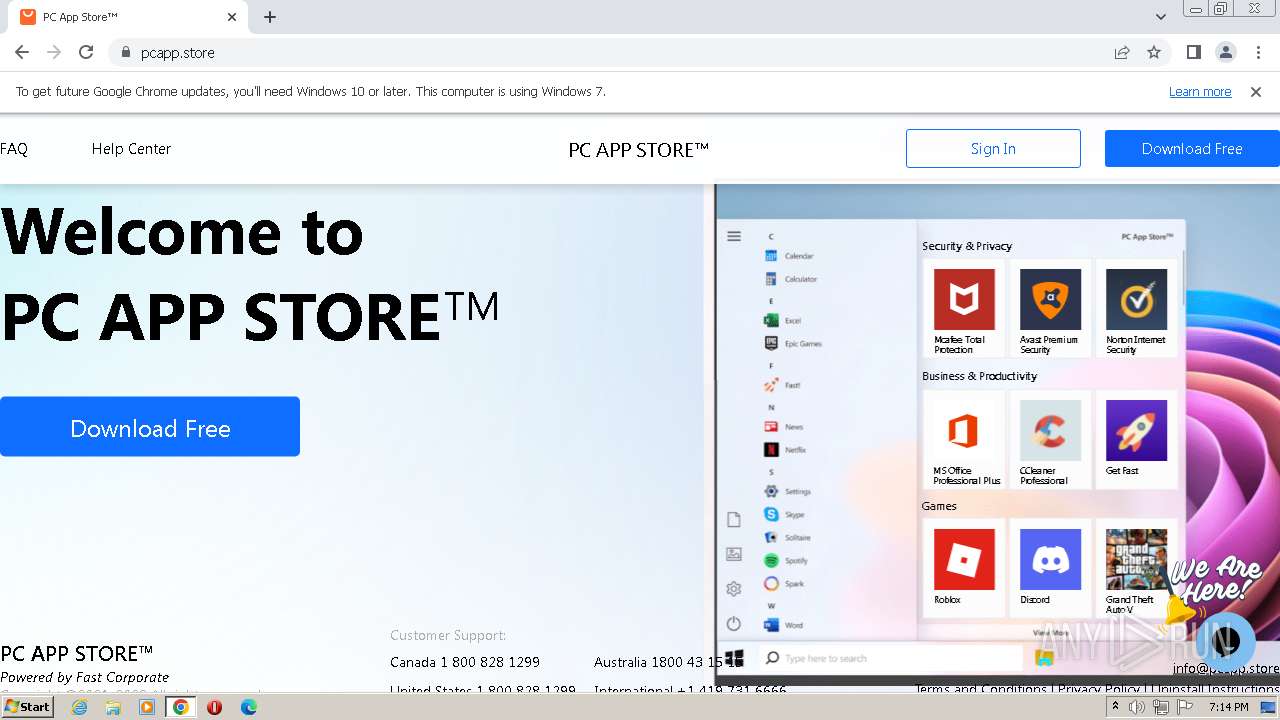Click the Powered by Fast Corporate text
The width and height of the screenshot is (1280, 720).
(x=85, y=677)
